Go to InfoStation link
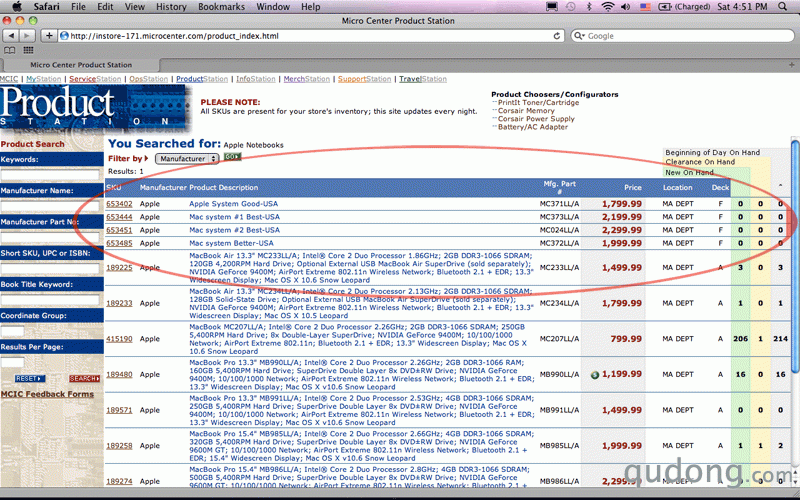 click(256, 79)
